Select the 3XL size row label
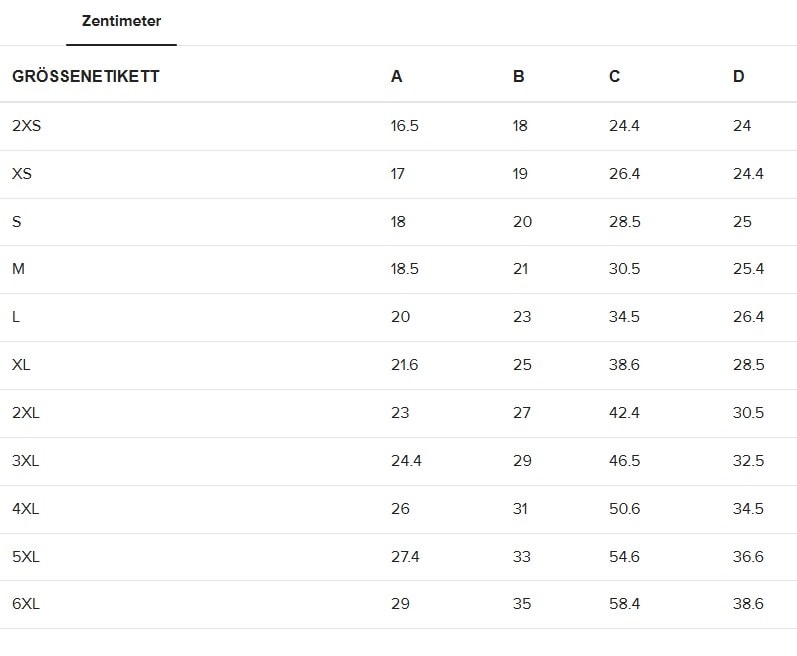 26,461
